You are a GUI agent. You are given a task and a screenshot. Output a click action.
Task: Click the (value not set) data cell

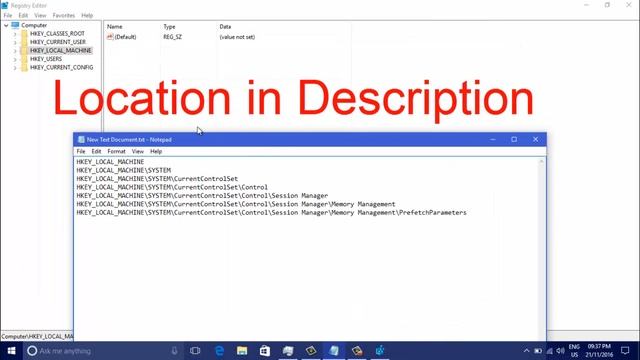pyautogui.click(x=237, y=37)
